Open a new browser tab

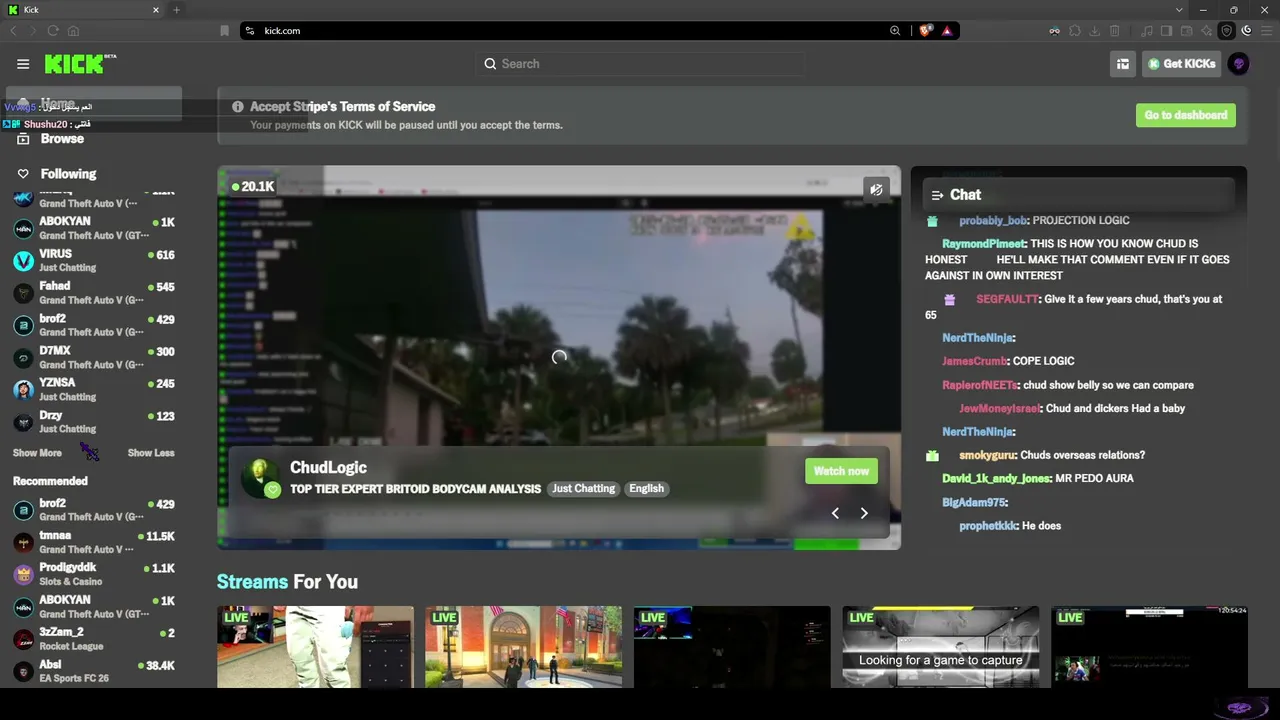click(177, 10)
